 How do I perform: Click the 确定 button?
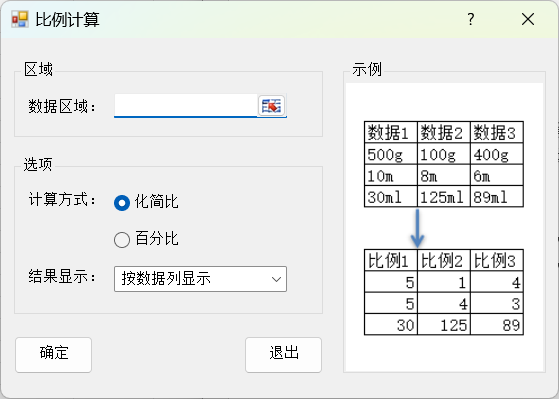point(53,355)
